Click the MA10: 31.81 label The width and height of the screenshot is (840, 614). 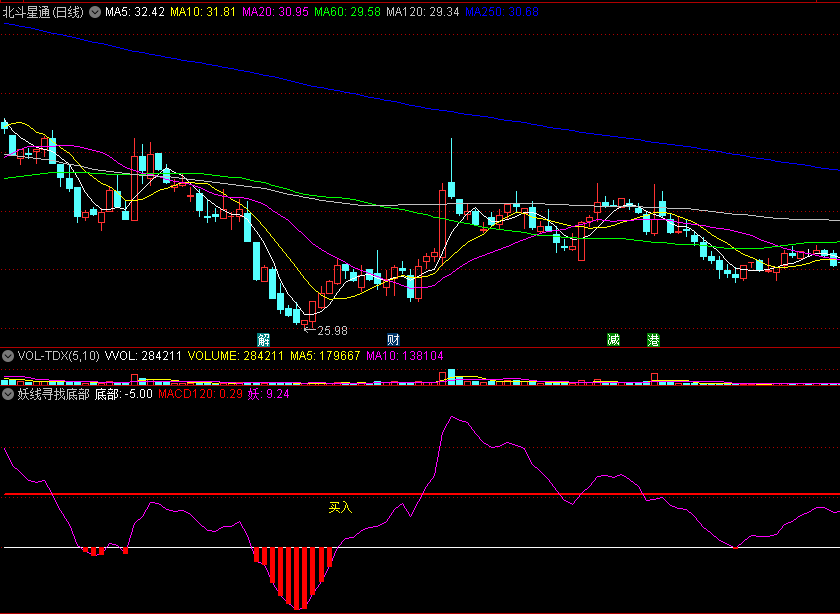click(x=203, y=12)
